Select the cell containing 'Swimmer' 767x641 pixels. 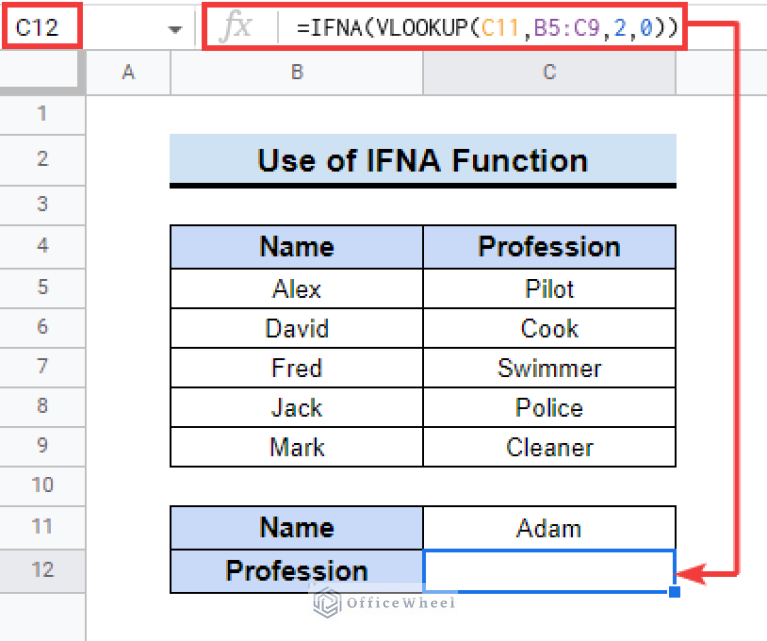pos(549,367)
